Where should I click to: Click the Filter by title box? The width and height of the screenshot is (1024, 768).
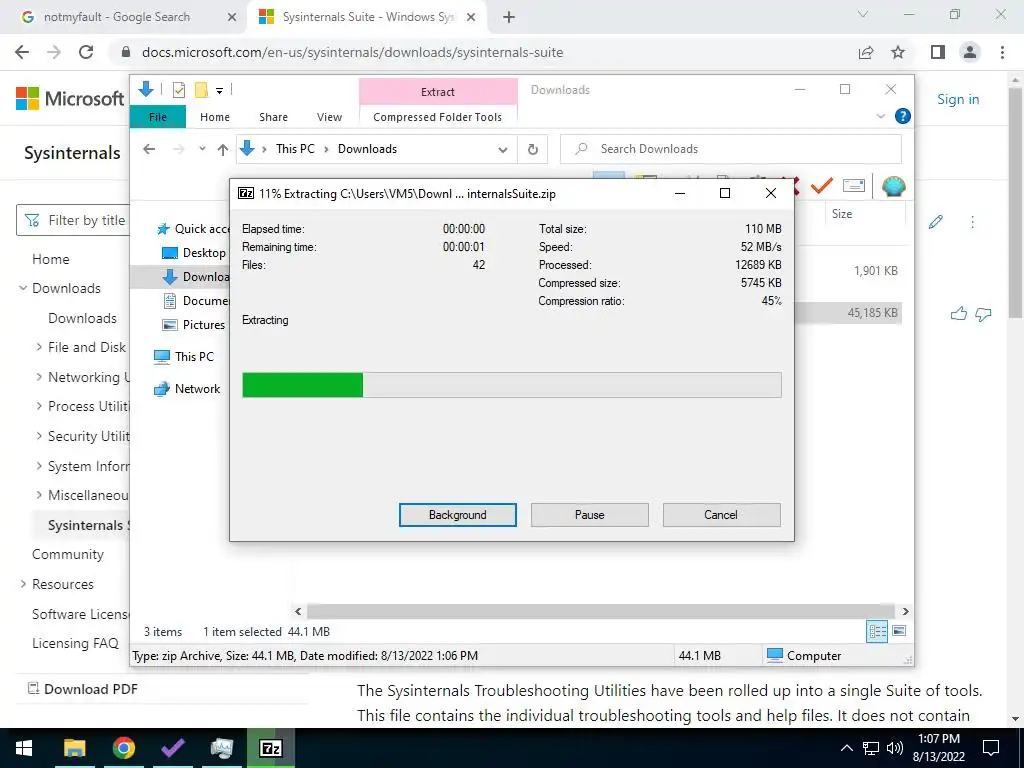73,221
